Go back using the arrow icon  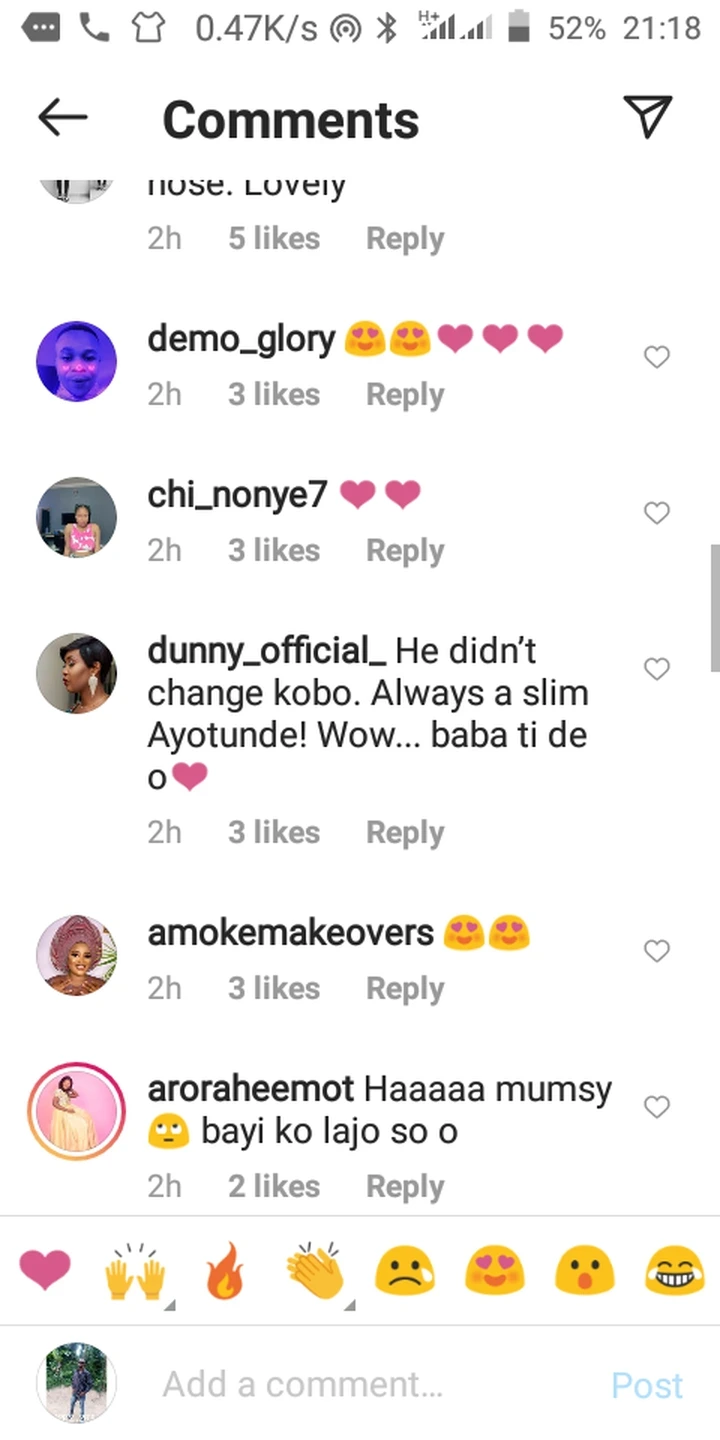tap(63, 118)
